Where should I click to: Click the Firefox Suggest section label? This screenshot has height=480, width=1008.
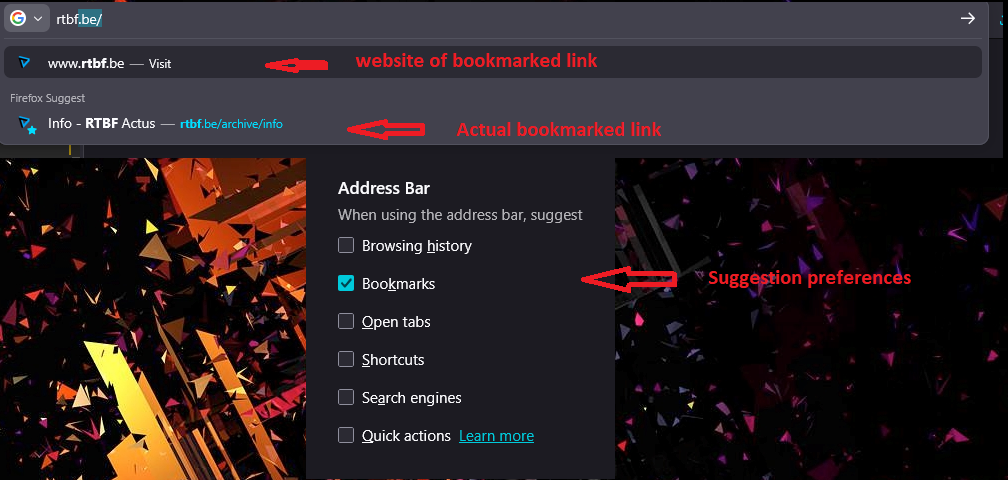48,98
